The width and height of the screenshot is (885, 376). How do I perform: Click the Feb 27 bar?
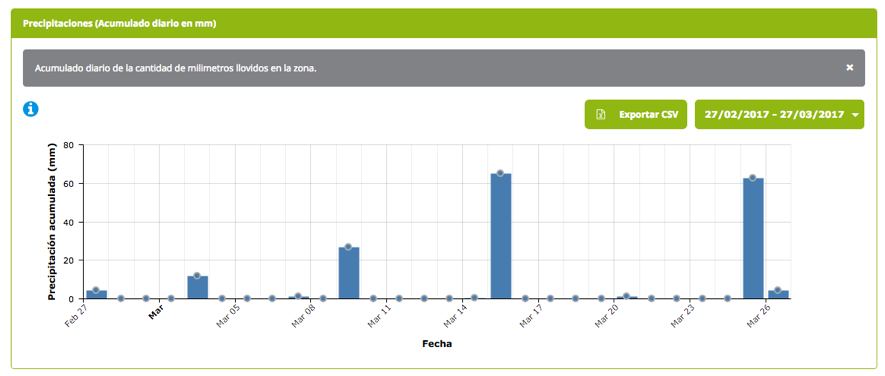(x=97, y=295)
